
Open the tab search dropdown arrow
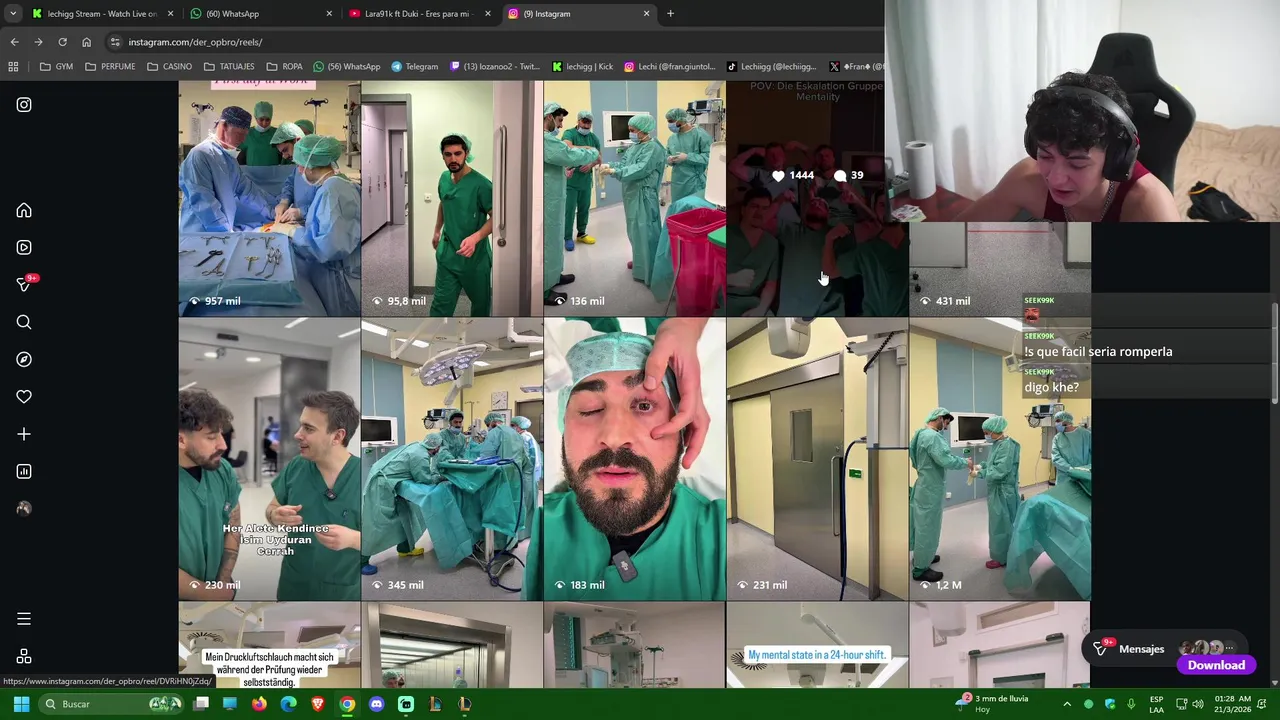tap(13, 14)
